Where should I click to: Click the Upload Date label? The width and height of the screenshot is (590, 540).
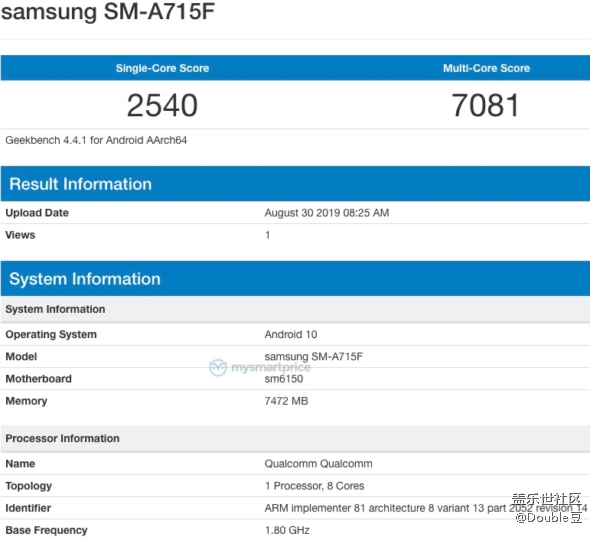tap(37, 213)
